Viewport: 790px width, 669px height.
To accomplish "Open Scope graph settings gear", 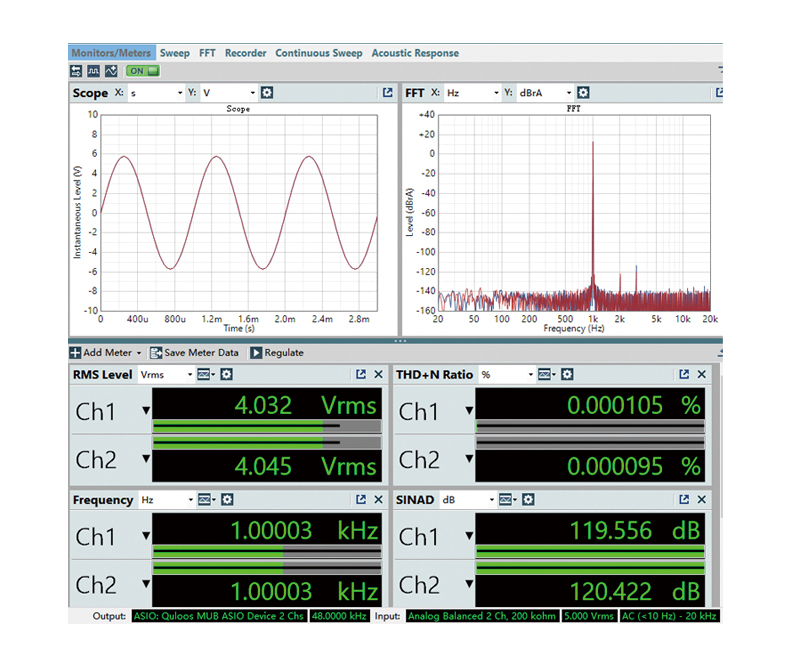I will pos(267,93).
